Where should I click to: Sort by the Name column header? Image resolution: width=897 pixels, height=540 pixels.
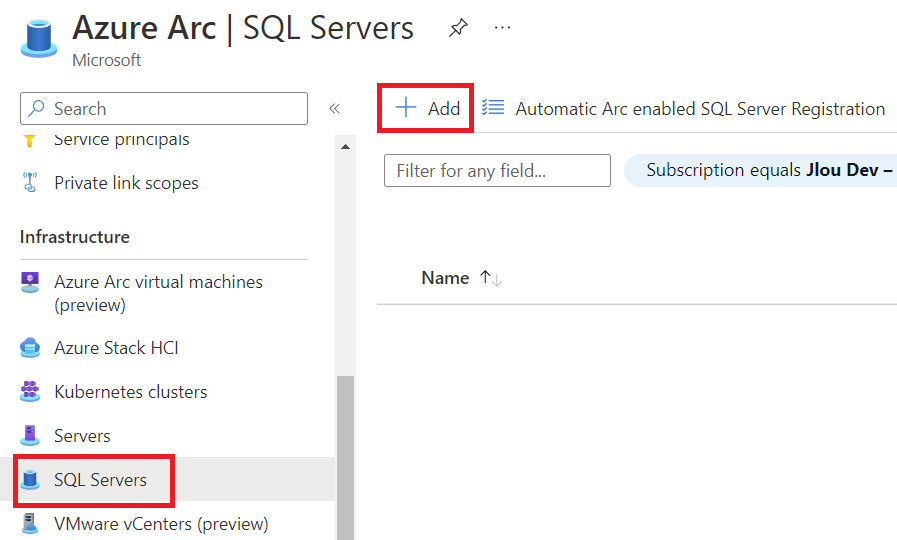click(445, 278)
